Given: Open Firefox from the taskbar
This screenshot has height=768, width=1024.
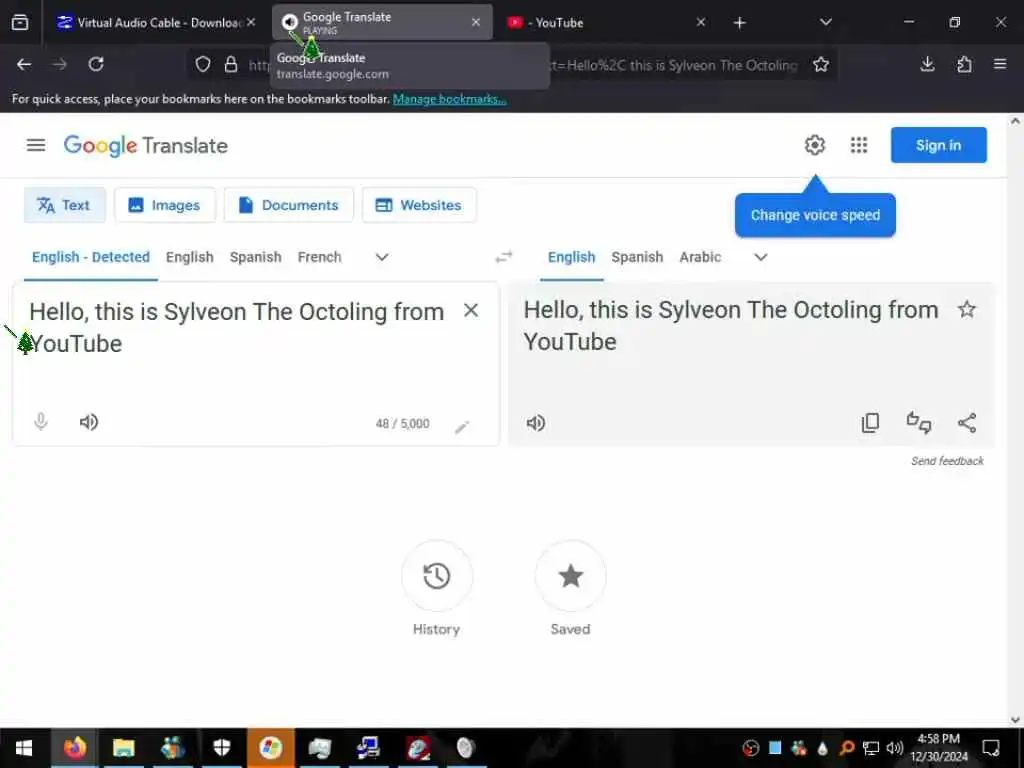Looking at the screenshot, I should 74,748.
